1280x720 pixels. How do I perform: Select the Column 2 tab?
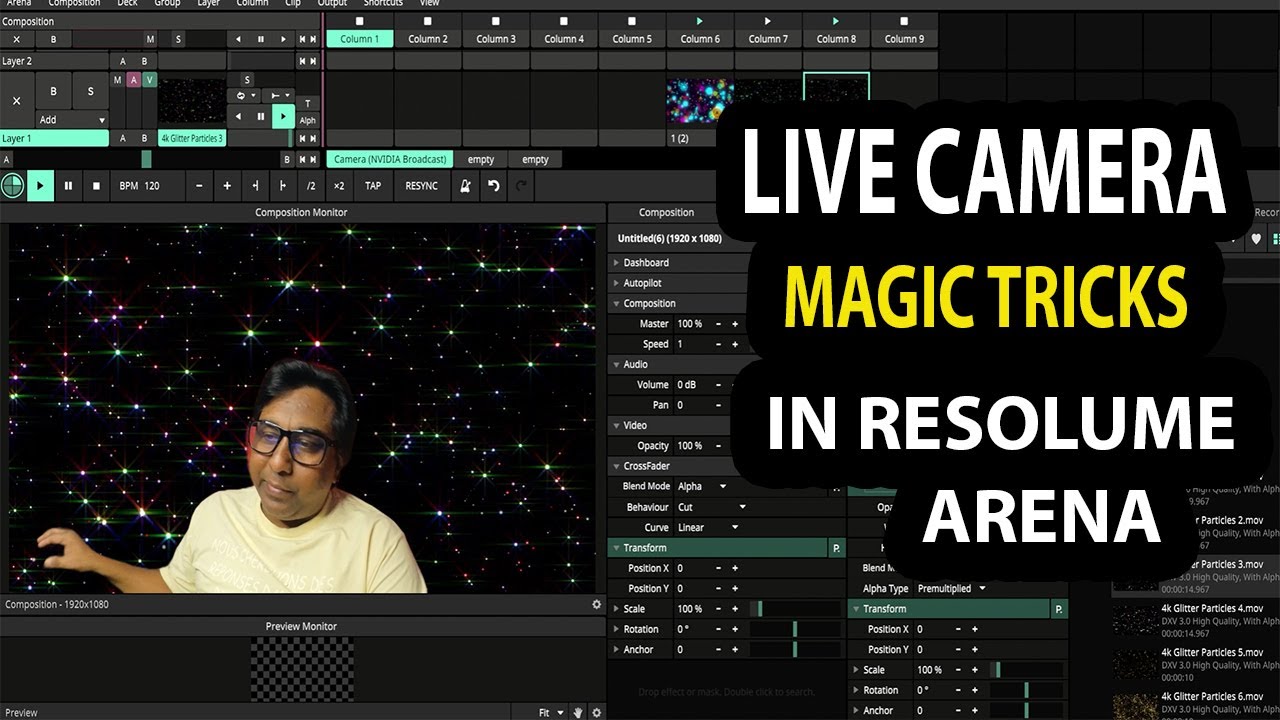point(428,39)
